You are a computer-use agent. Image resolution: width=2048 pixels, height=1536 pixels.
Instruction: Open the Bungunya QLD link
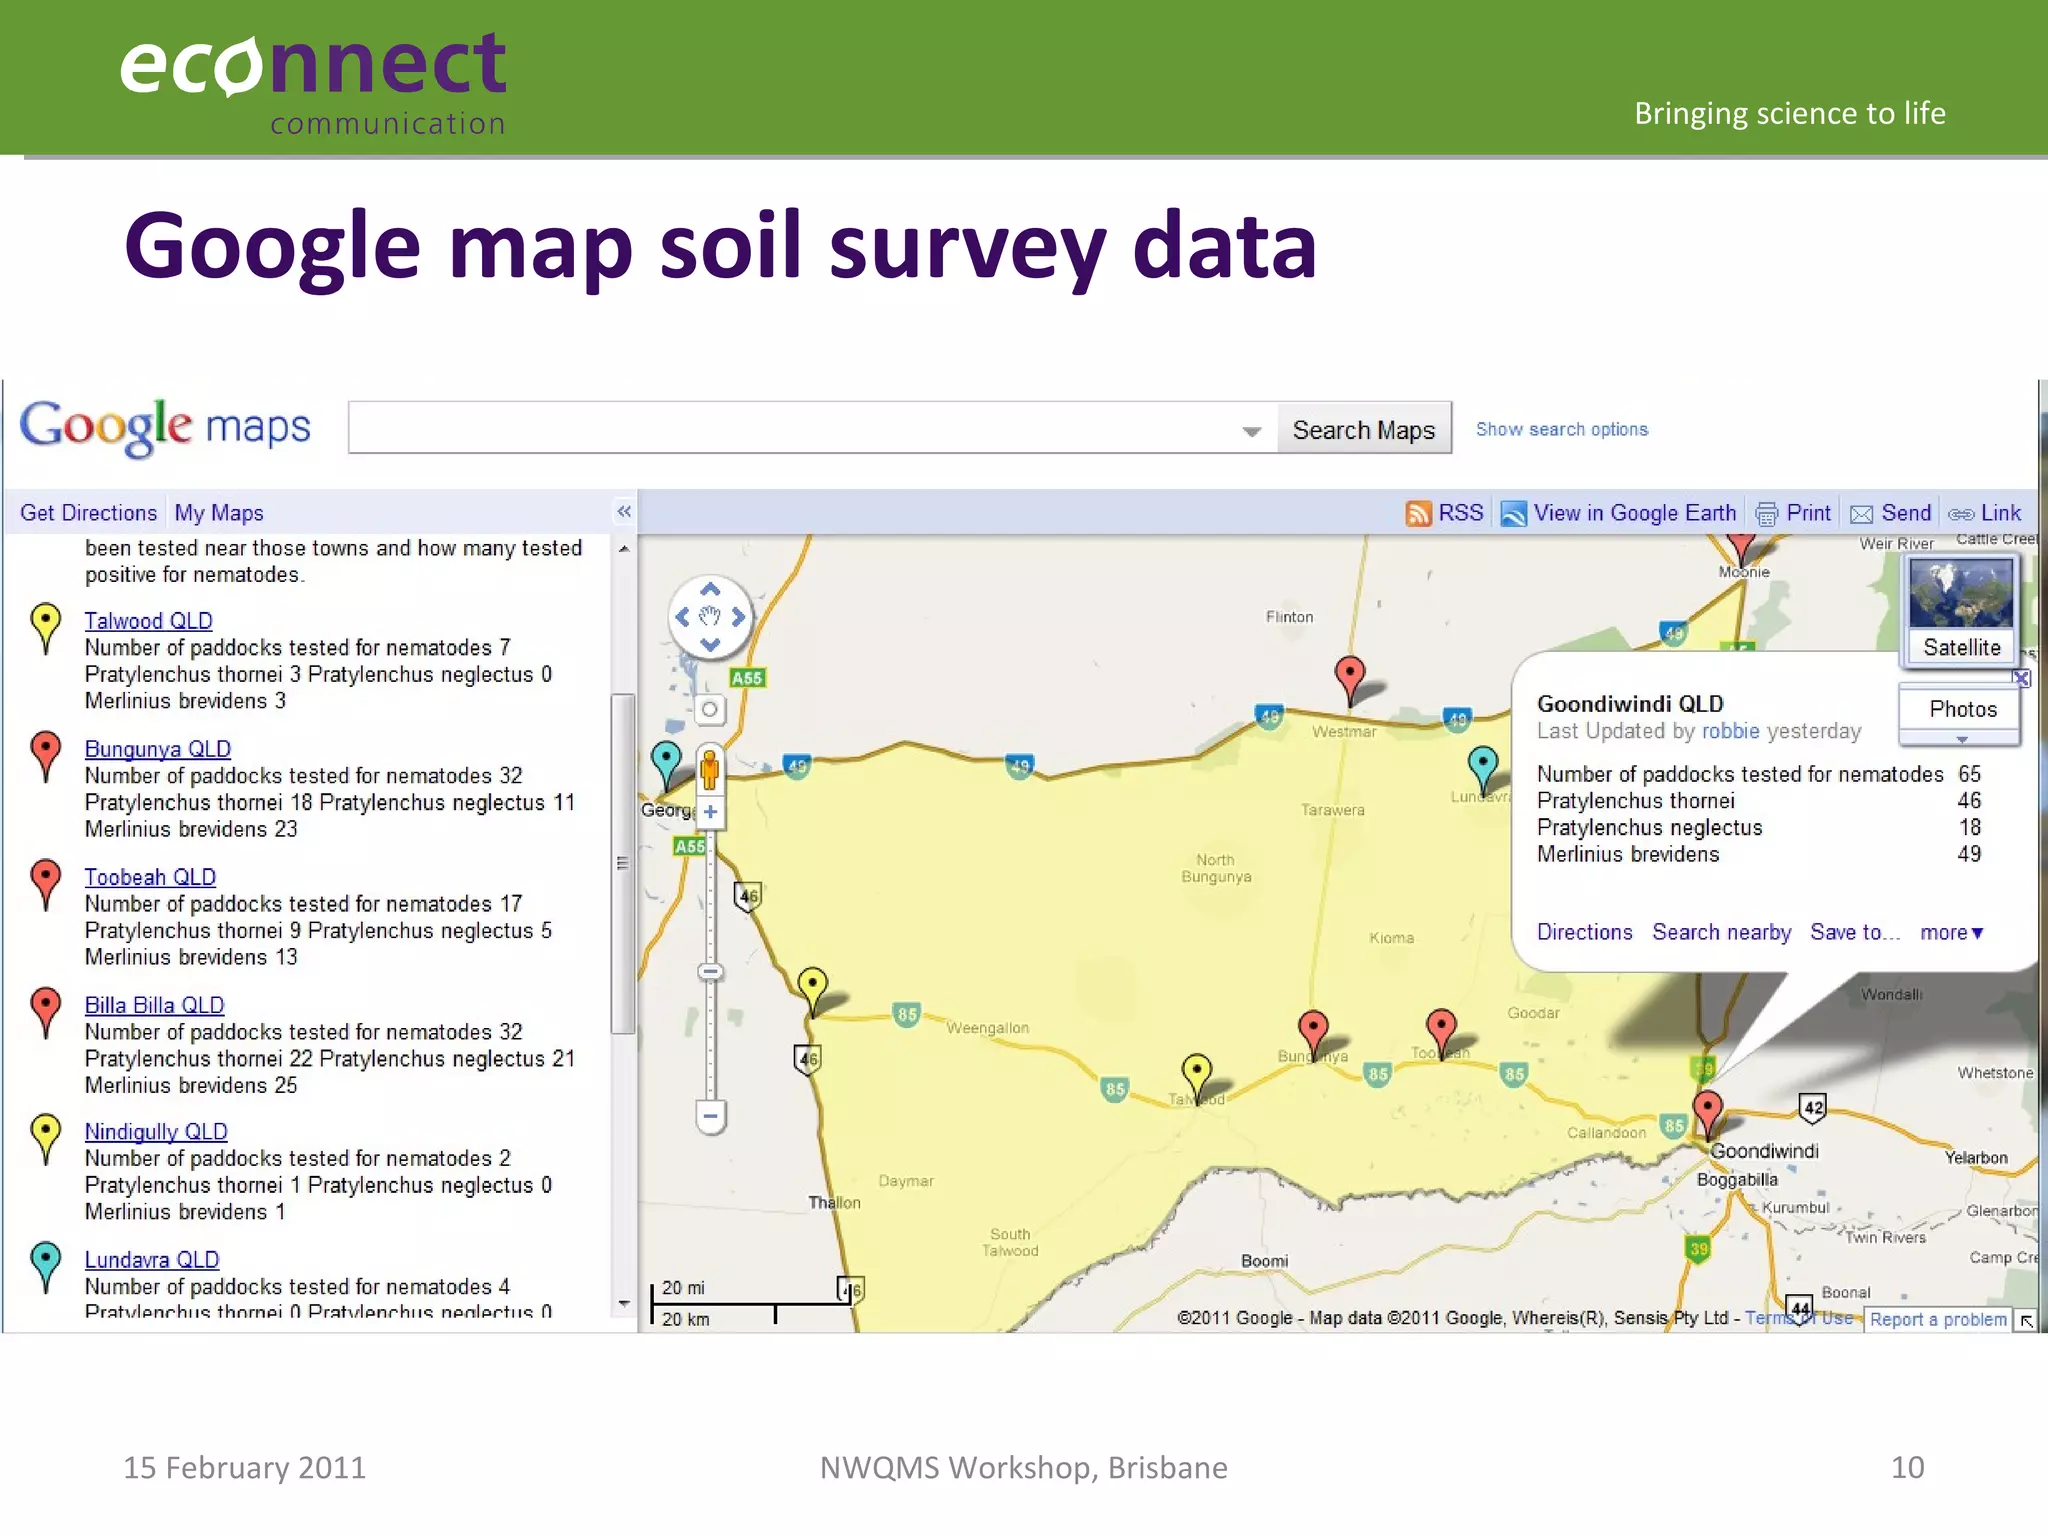pos(157,749)
